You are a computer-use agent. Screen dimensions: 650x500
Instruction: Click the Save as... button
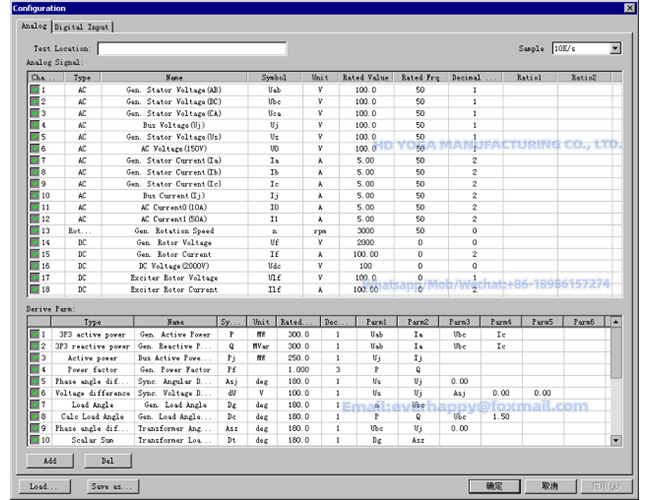[113, 485]
